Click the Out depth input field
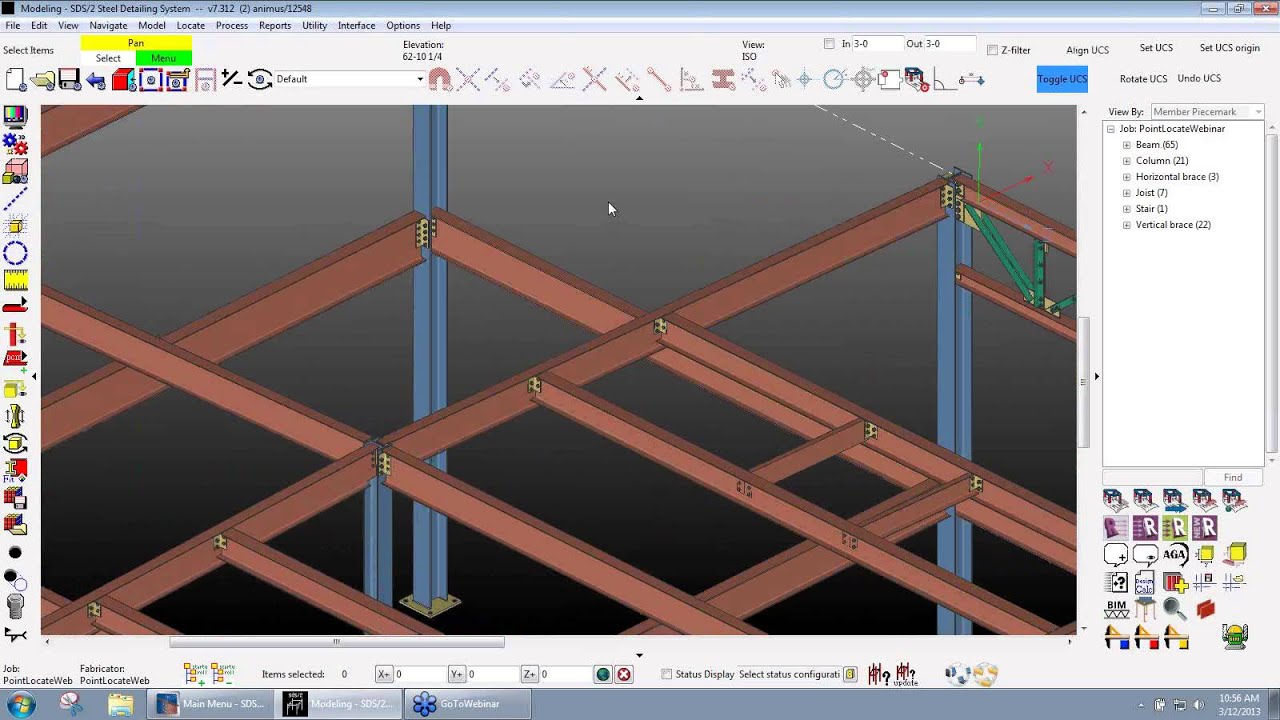This screenshot has height=720, width=1280. 950,44
